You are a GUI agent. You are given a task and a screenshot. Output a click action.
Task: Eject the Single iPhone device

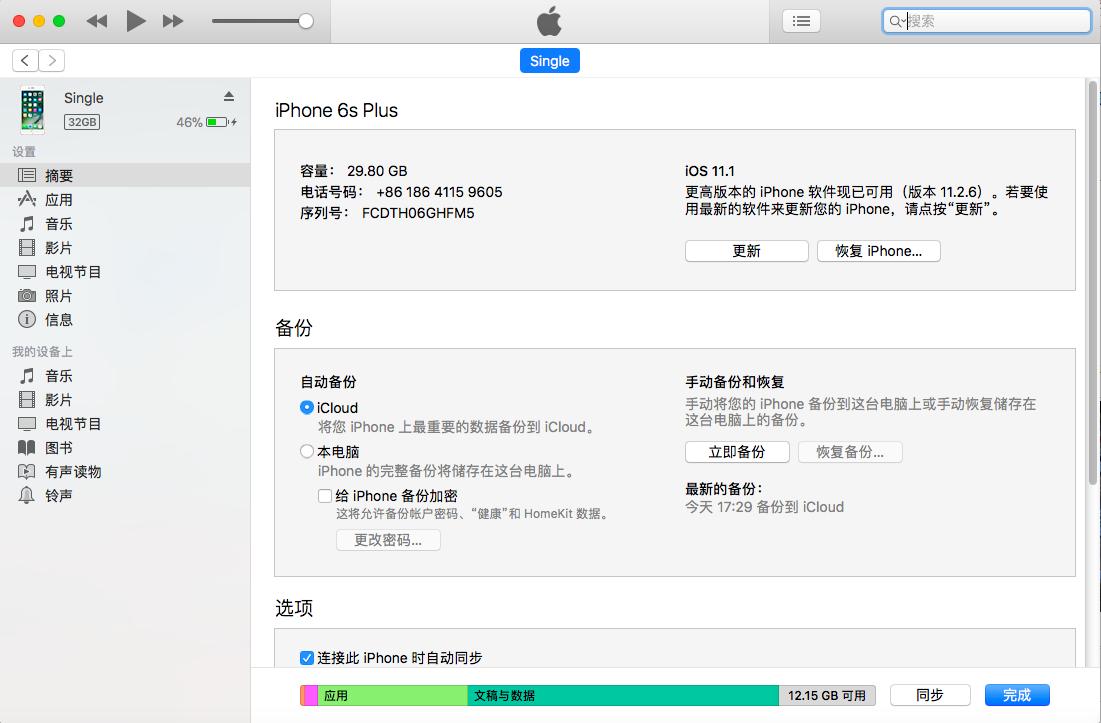(228, 97)
